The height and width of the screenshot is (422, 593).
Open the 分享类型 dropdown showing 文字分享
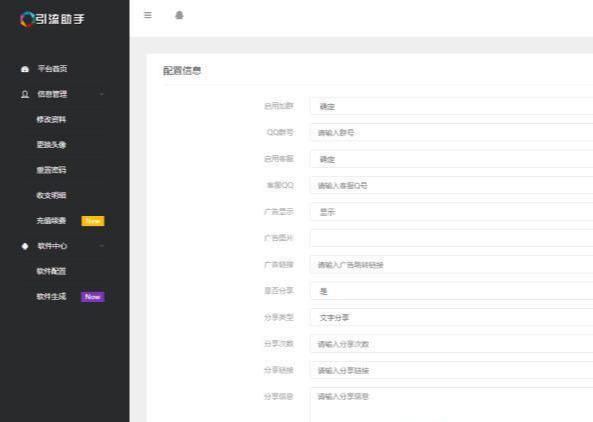pyautogui.click(x=452, y=318)
